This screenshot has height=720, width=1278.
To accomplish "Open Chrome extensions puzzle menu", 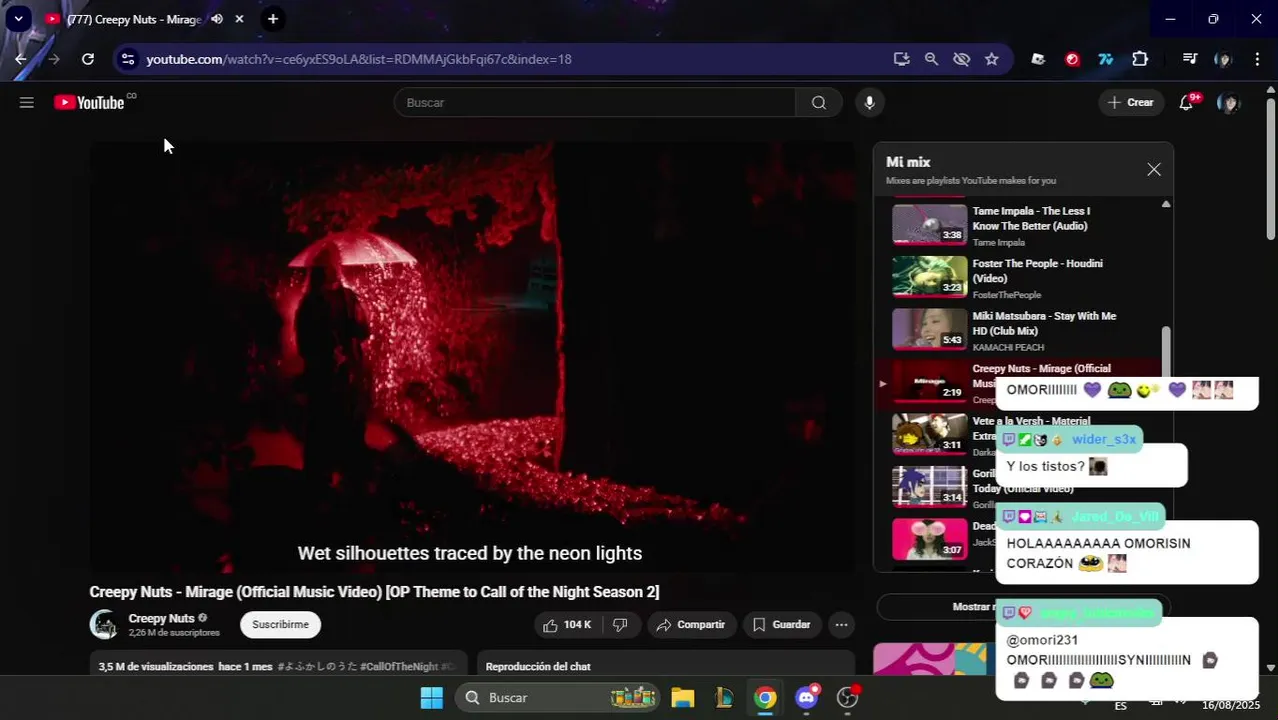I will coord(1140,59).
